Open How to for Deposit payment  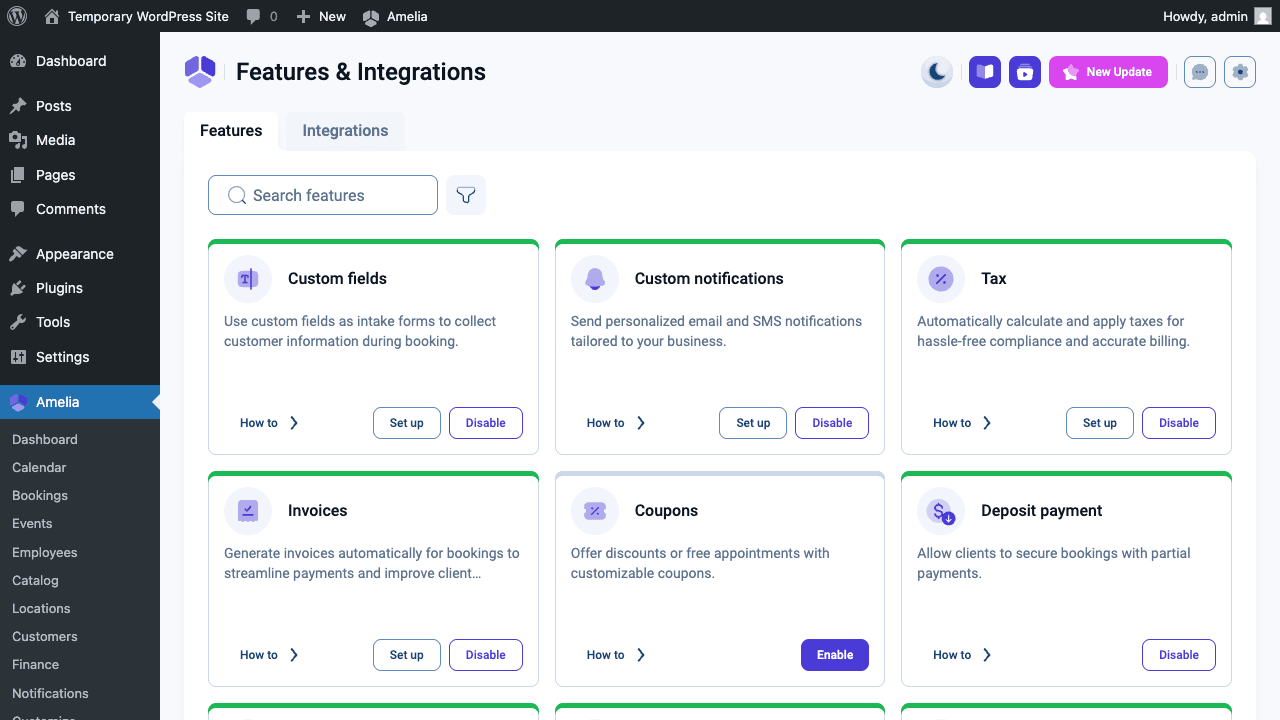pos(962,655)
